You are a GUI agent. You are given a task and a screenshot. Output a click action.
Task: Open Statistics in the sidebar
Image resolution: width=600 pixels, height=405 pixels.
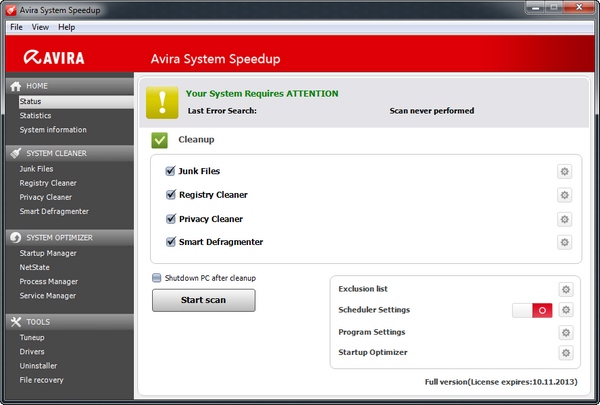click(35, 116)
